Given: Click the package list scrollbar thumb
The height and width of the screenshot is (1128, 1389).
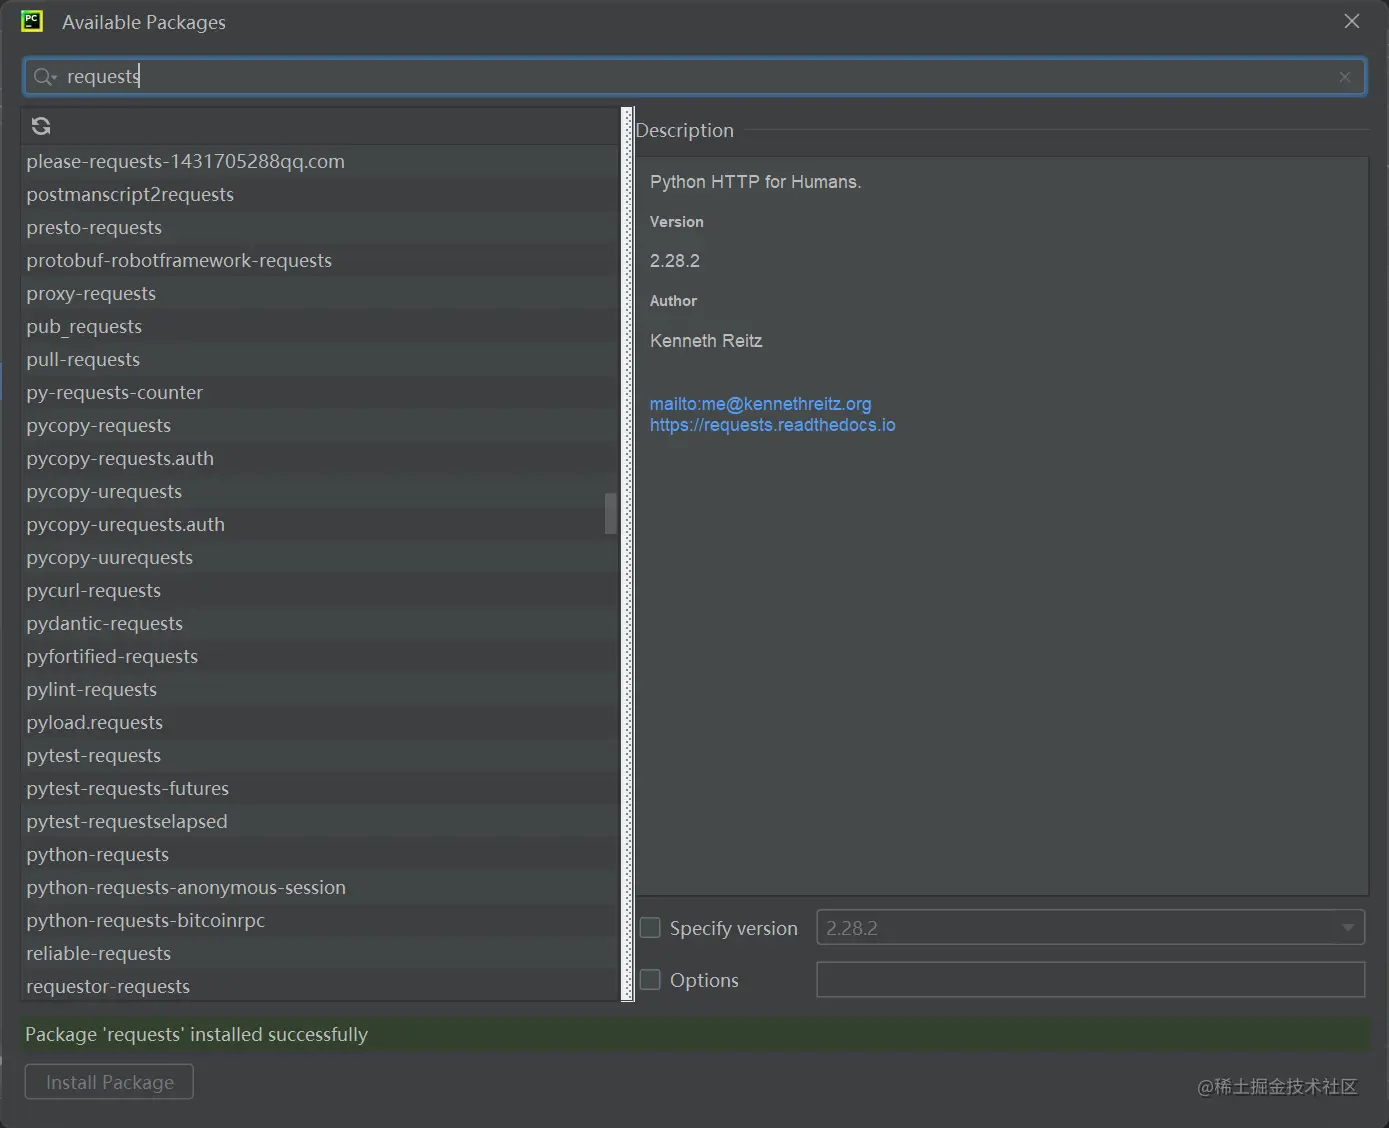Looking at the screenshot, I should click(x=611, y=513).
